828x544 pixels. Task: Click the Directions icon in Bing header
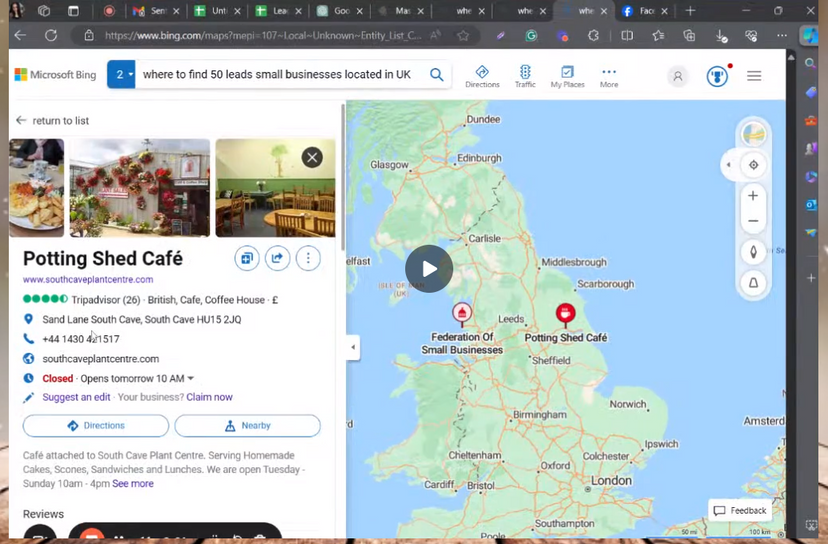pos(482,76)
